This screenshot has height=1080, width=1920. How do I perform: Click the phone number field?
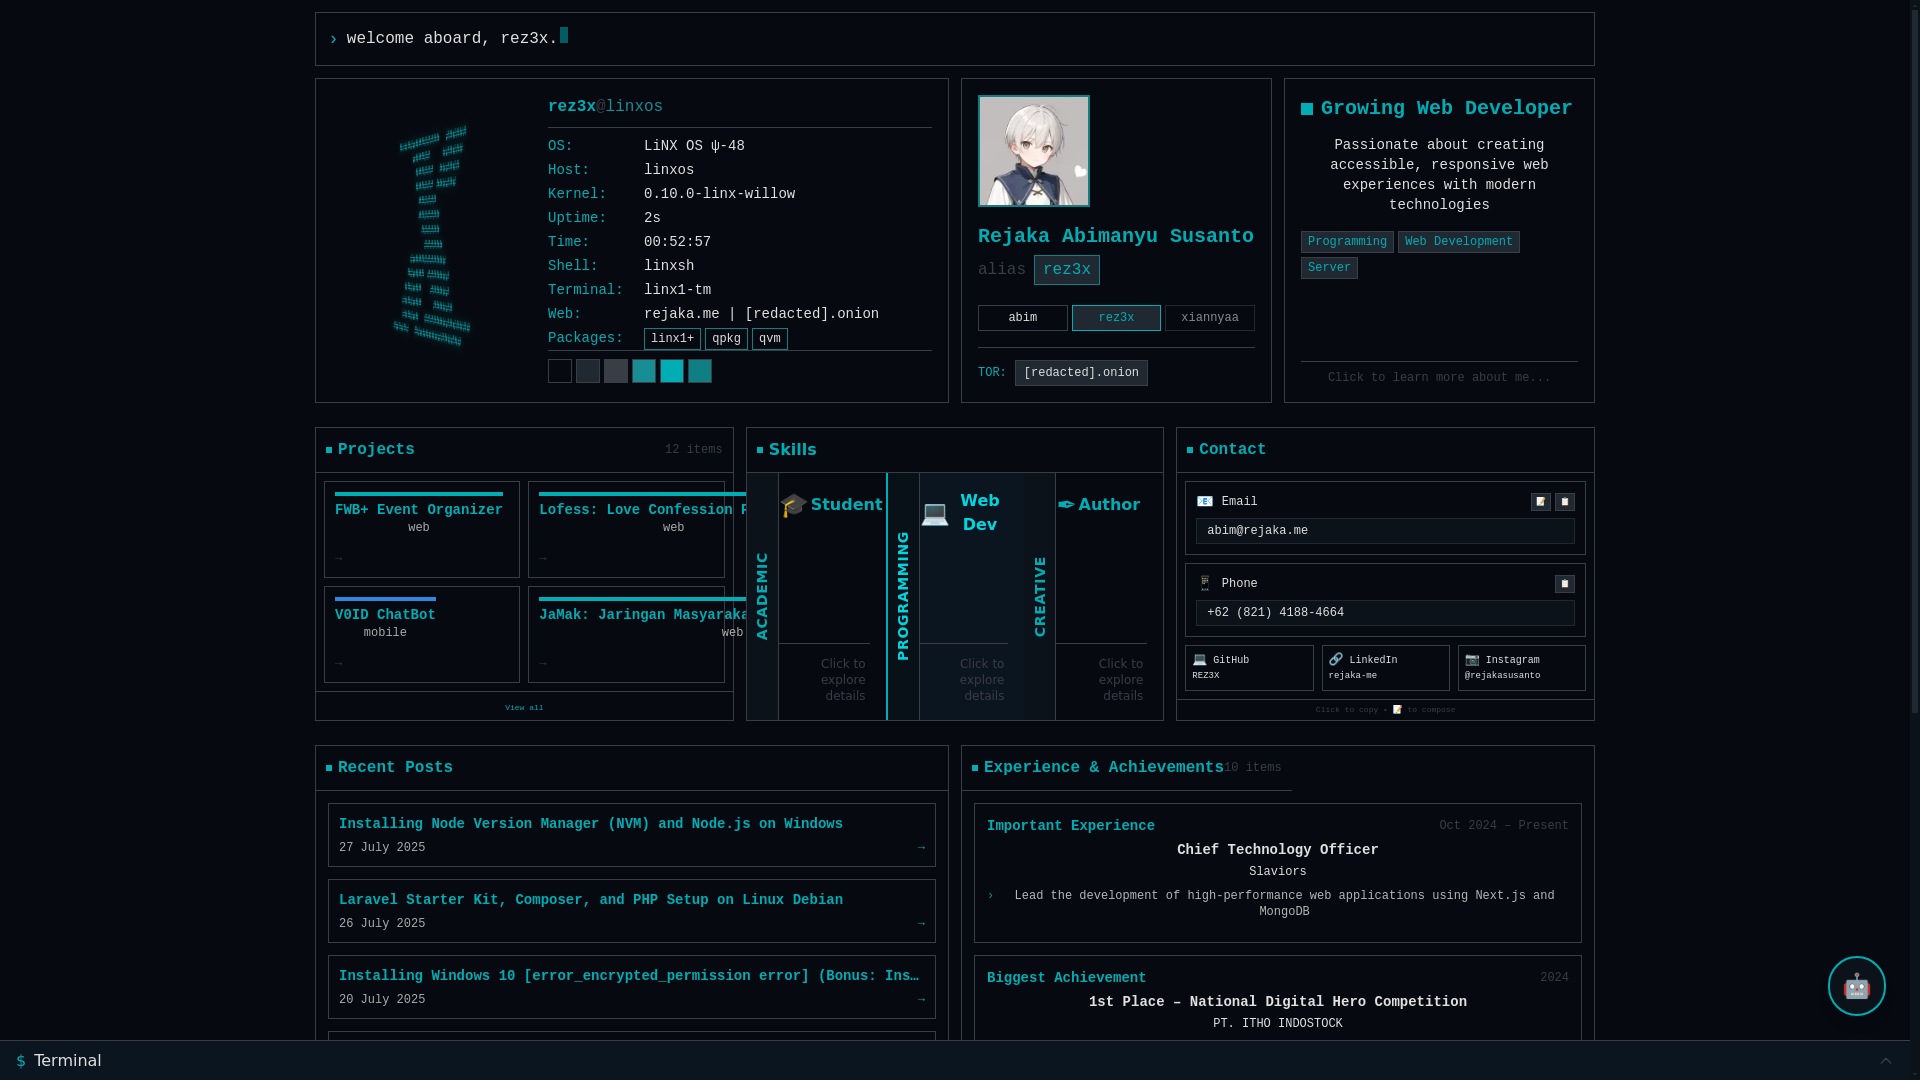(x=1385, y=613)
